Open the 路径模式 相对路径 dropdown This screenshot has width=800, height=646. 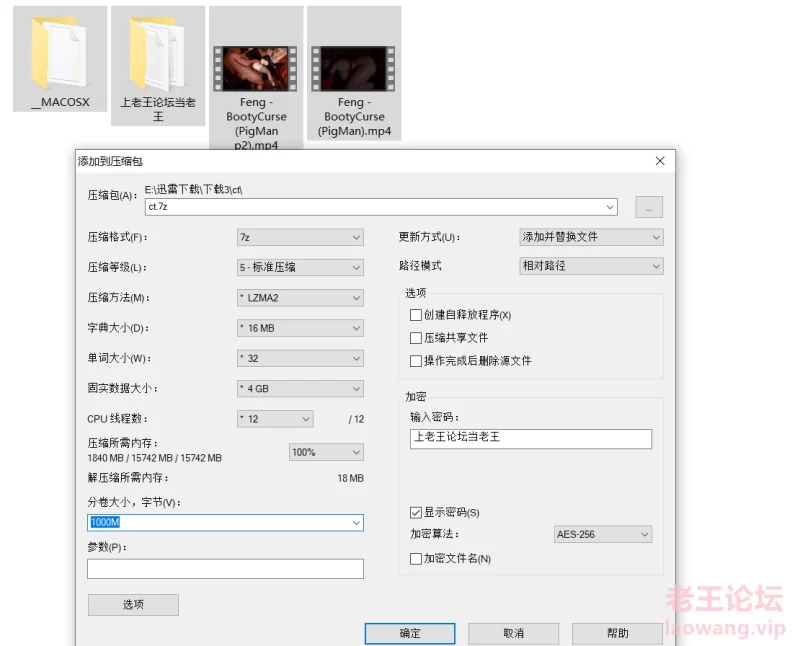pos(591,266)
